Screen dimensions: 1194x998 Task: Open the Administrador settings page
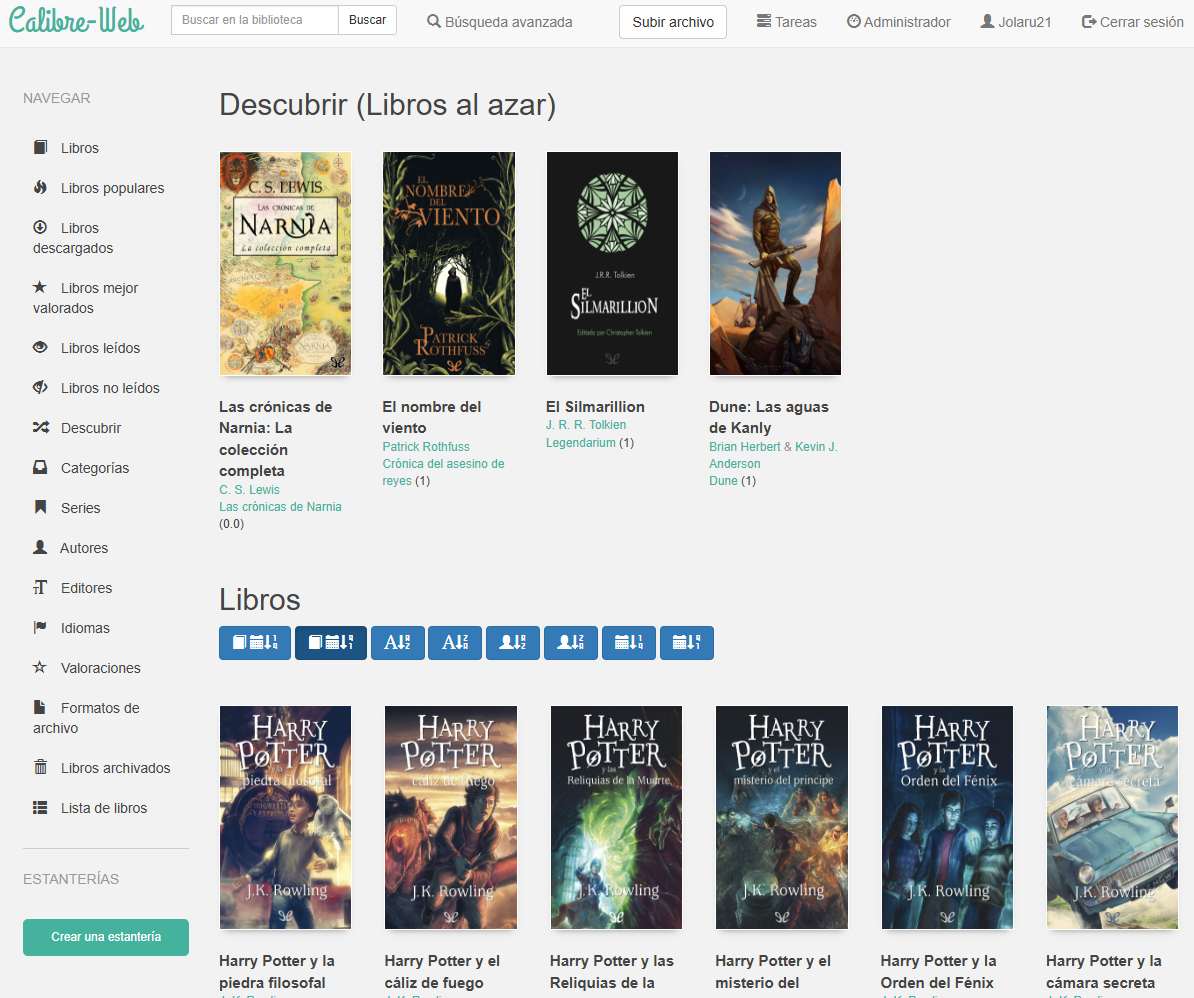(898, 22)
